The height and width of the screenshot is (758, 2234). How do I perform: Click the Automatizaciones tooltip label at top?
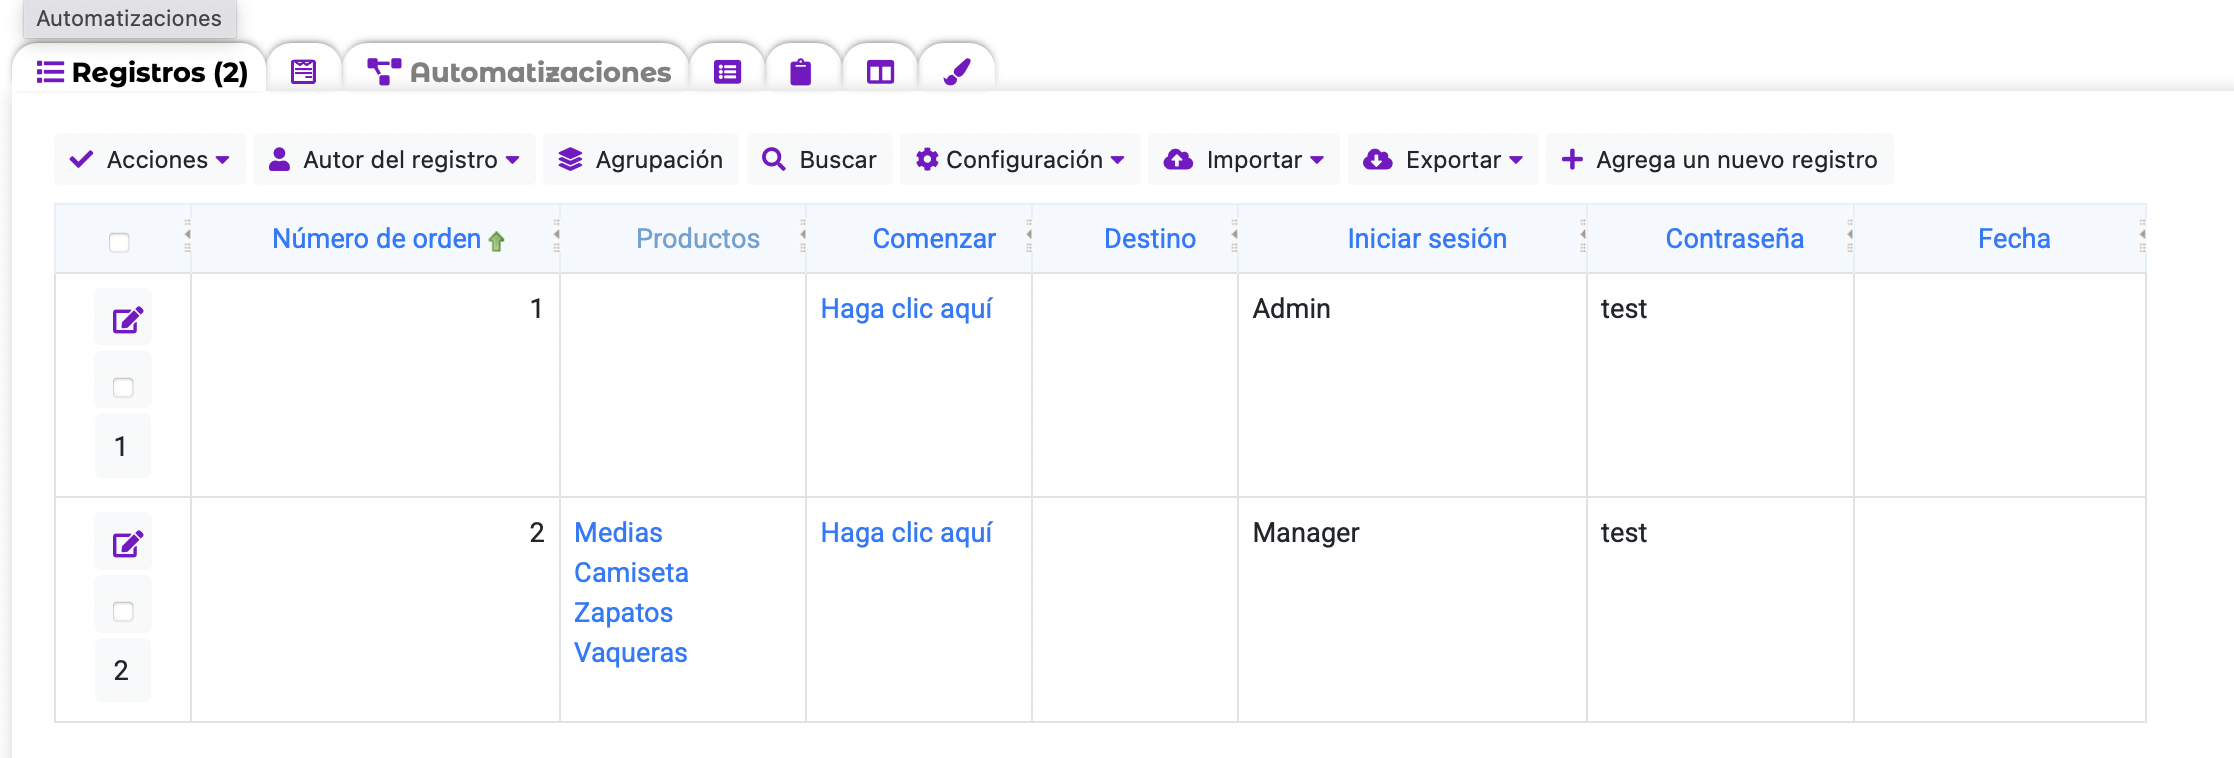pos(129,18)
